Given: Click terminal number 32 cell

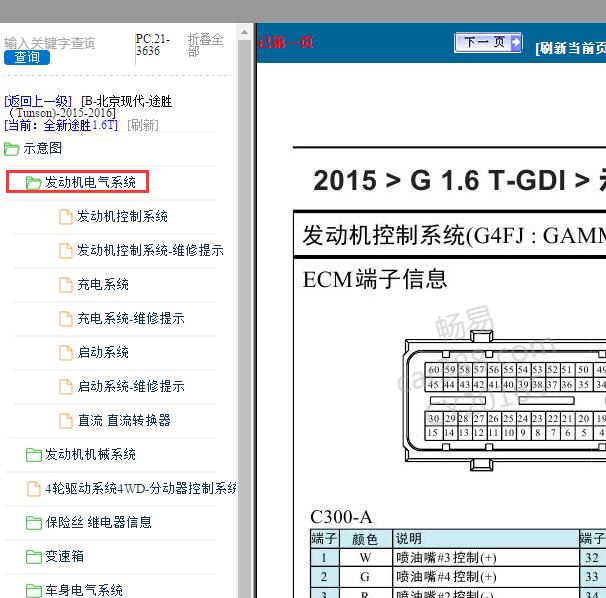Looking at the screenshot, I should 592,558.
